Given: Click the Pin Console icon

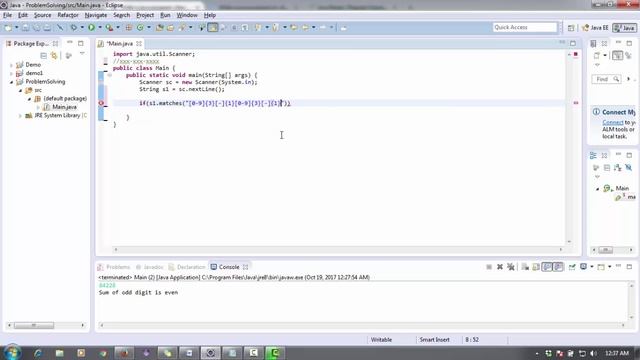Looking at the screenshot, I should [x=572, y=267].
